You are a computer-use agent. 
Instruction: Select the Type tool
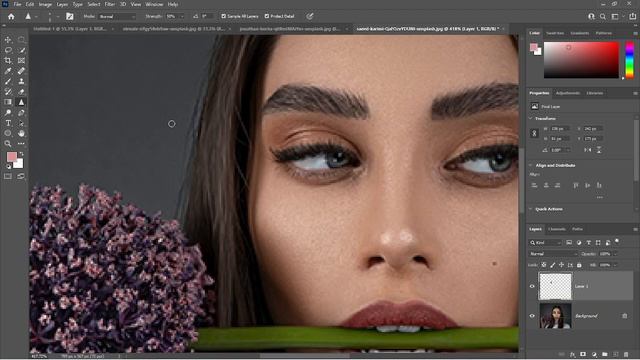pyautogui.click(x=8, y=123)
